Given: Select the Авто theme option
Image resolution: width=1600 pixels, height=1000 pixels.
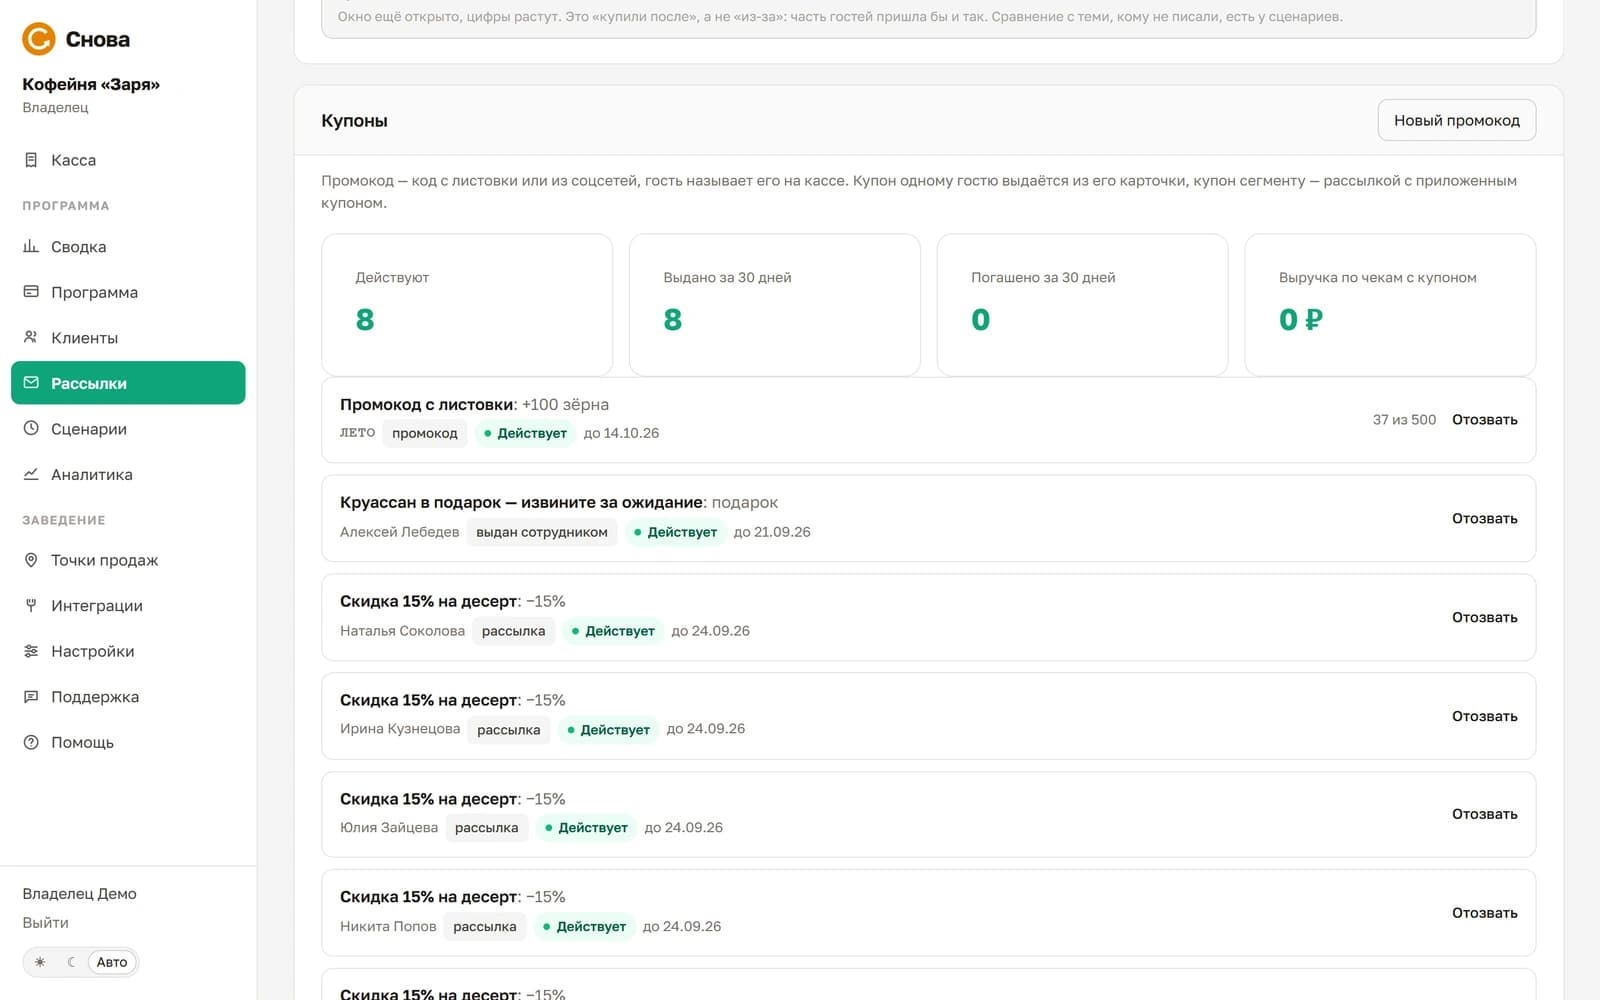Looking at the screenshot, I should [x=112, y=962].
